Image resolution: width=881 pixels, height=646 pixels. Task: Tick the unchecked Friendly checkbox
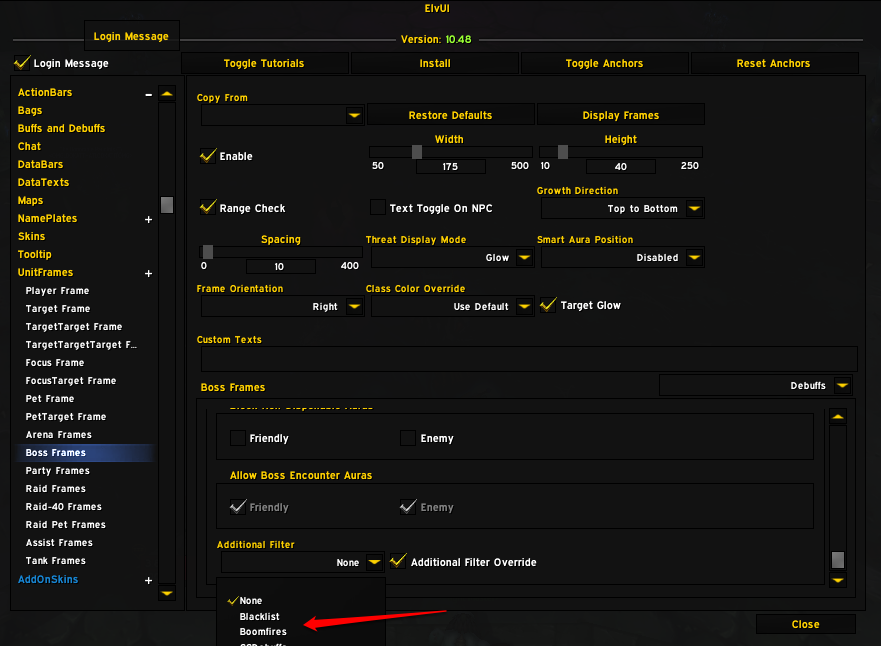pyautogui.click(x=238, y=438)
